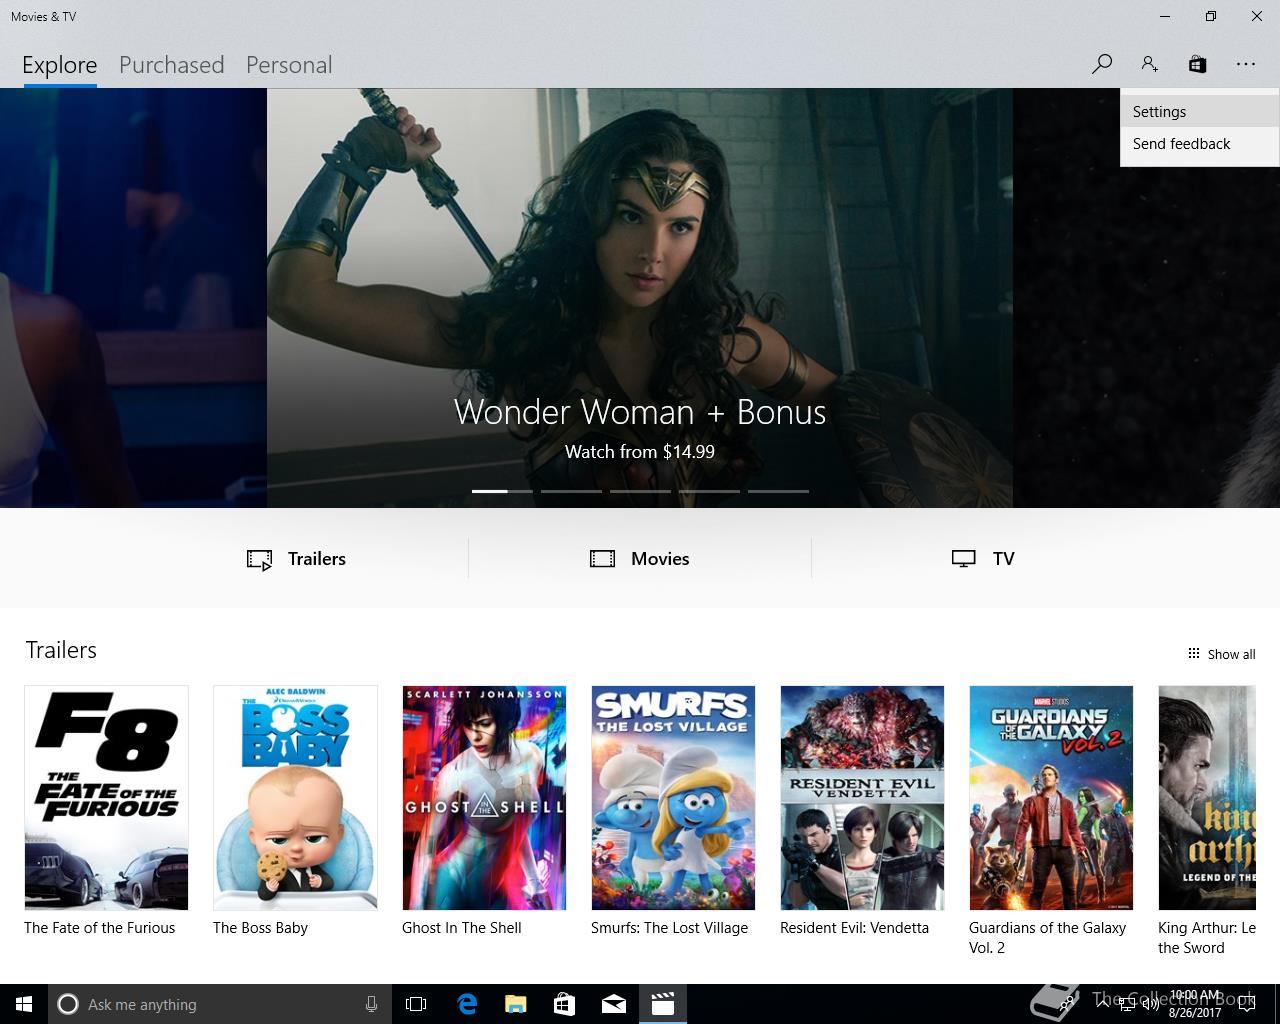This screenshot has width=1280, height=1024.
Task: Switch to the Explore tab
Action: tap(60, 65)
